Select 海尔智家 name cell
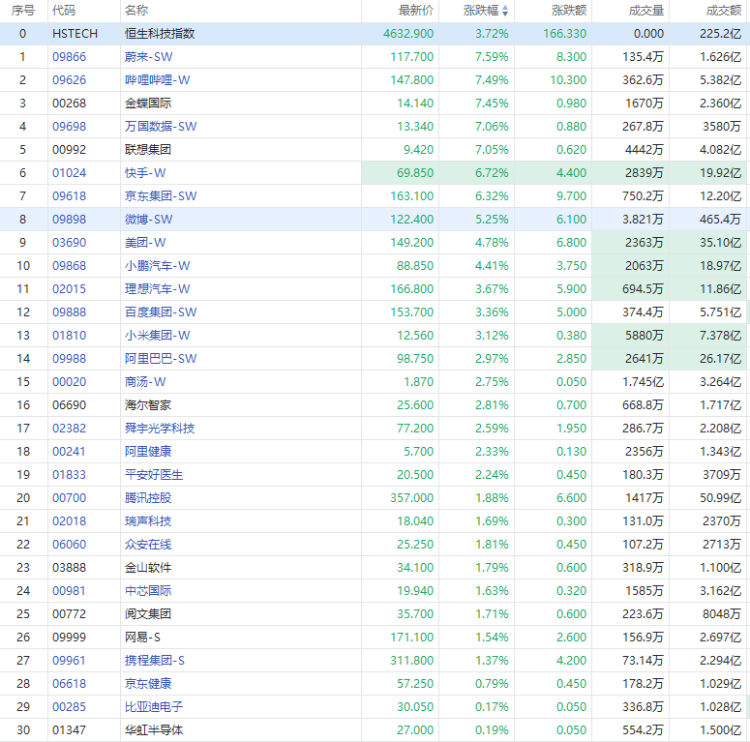Viewport: 750px width, 742px height. click(x=148, y=405)
